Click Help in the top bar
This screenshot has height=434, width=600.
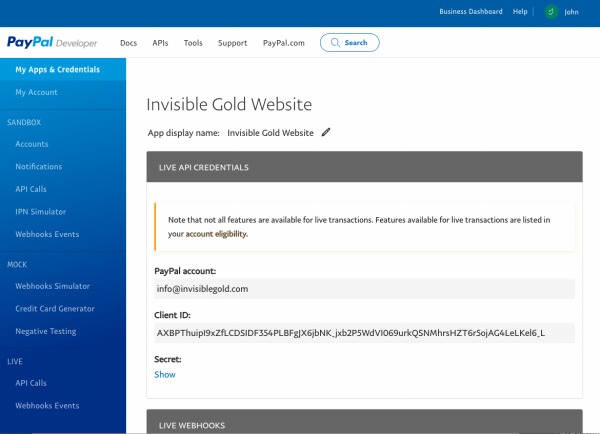tap(520, 11)
